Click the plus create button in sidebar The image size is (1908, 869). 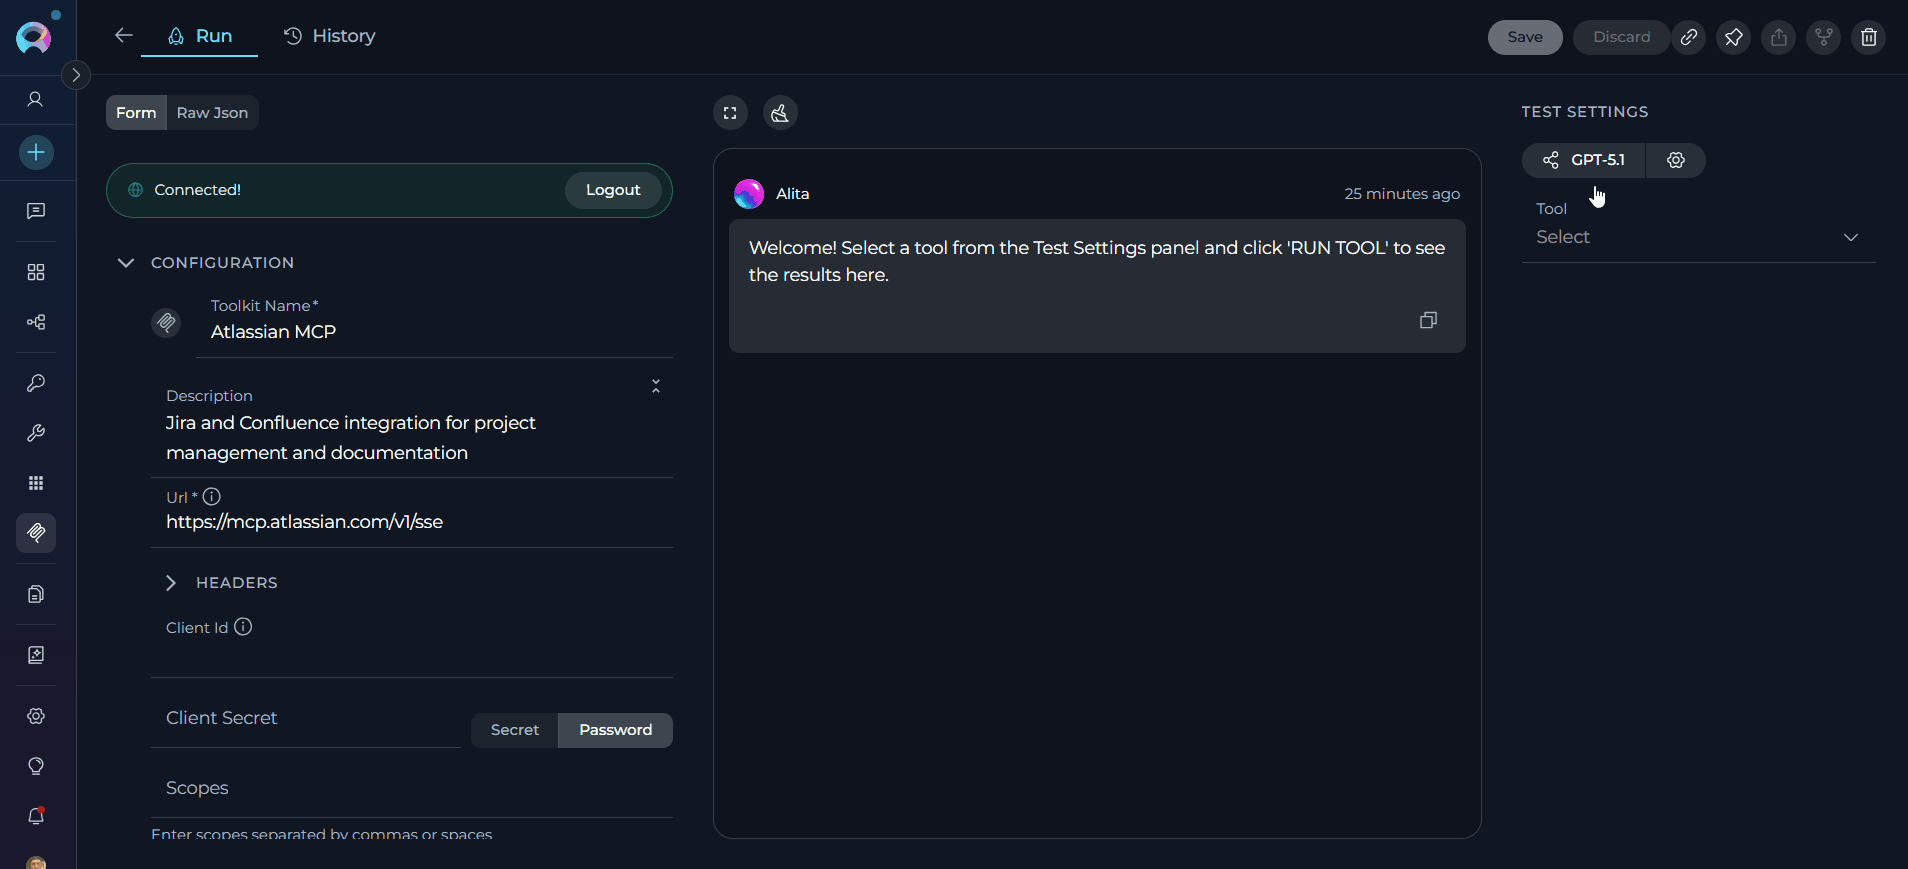point(36,152)
